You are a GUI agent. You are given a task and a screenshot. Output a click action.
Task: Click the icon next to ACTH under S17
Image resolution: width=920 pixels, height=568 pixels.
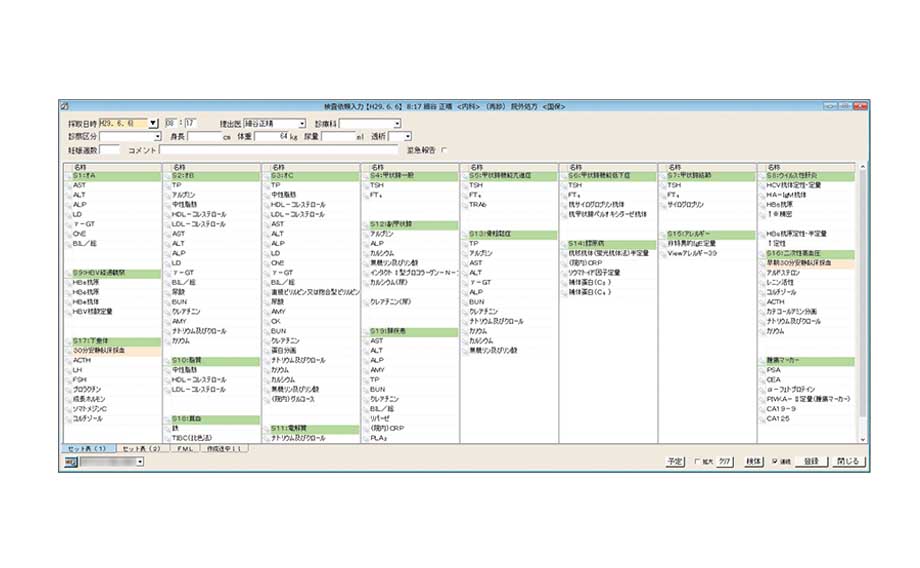point(67,361)
